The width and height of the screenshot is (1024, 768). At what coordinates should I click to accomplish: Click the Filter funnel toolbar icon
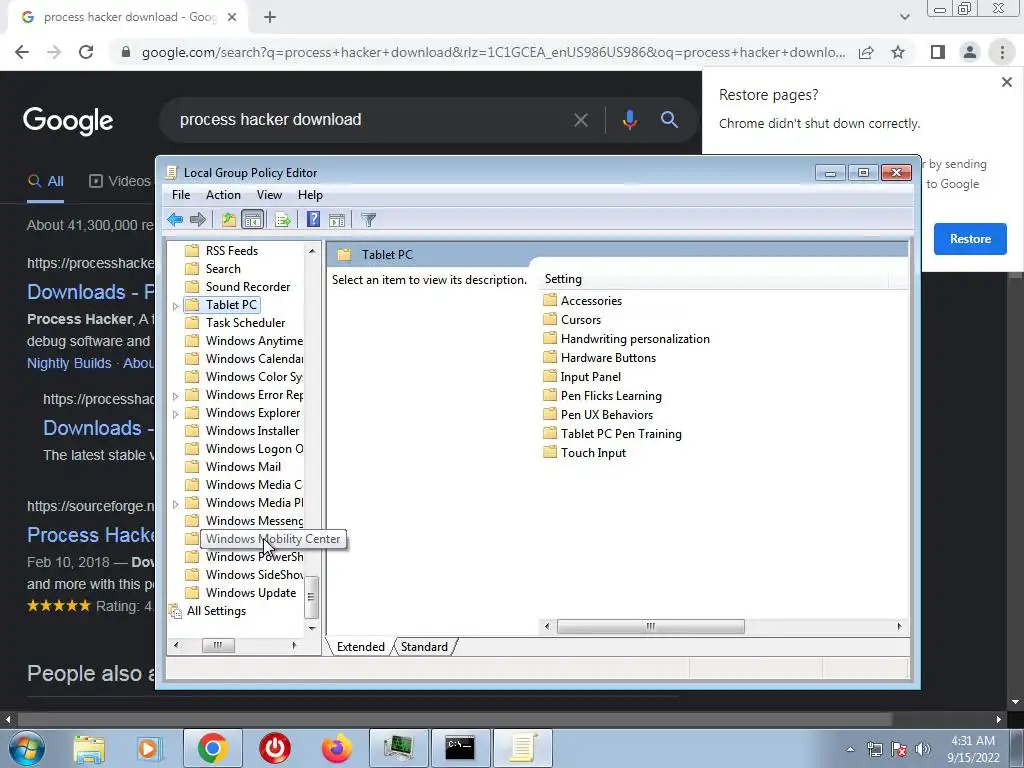(369, 219)
